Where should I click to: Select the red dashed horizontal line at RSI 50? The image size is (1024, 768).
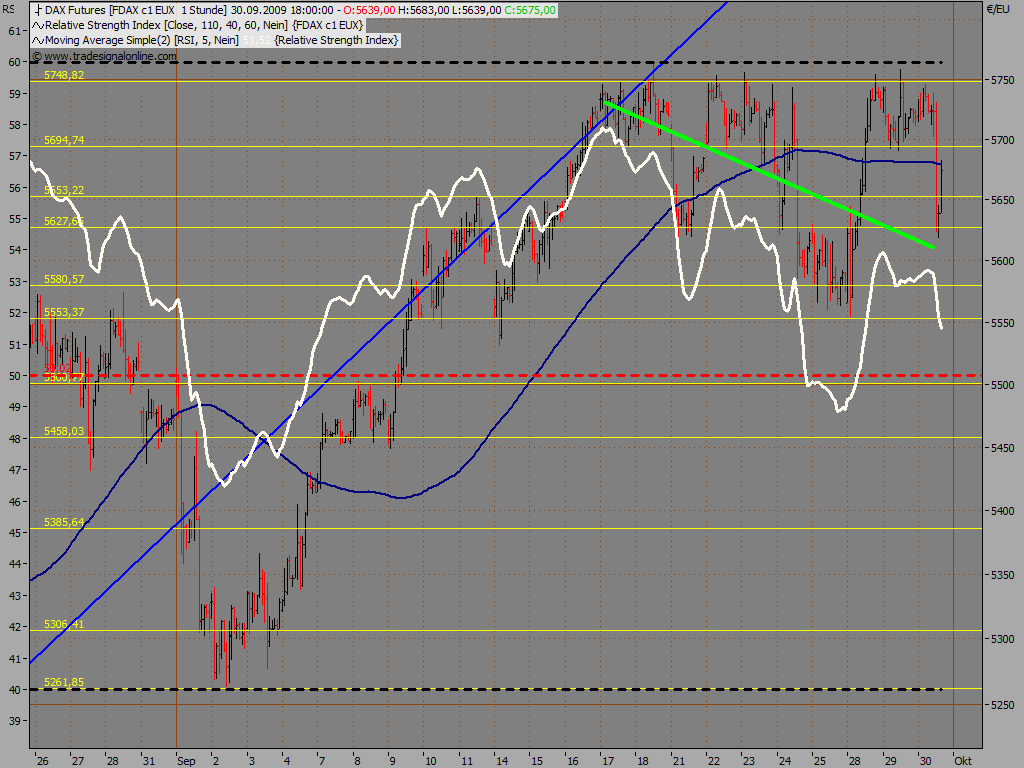coord(505,376)
